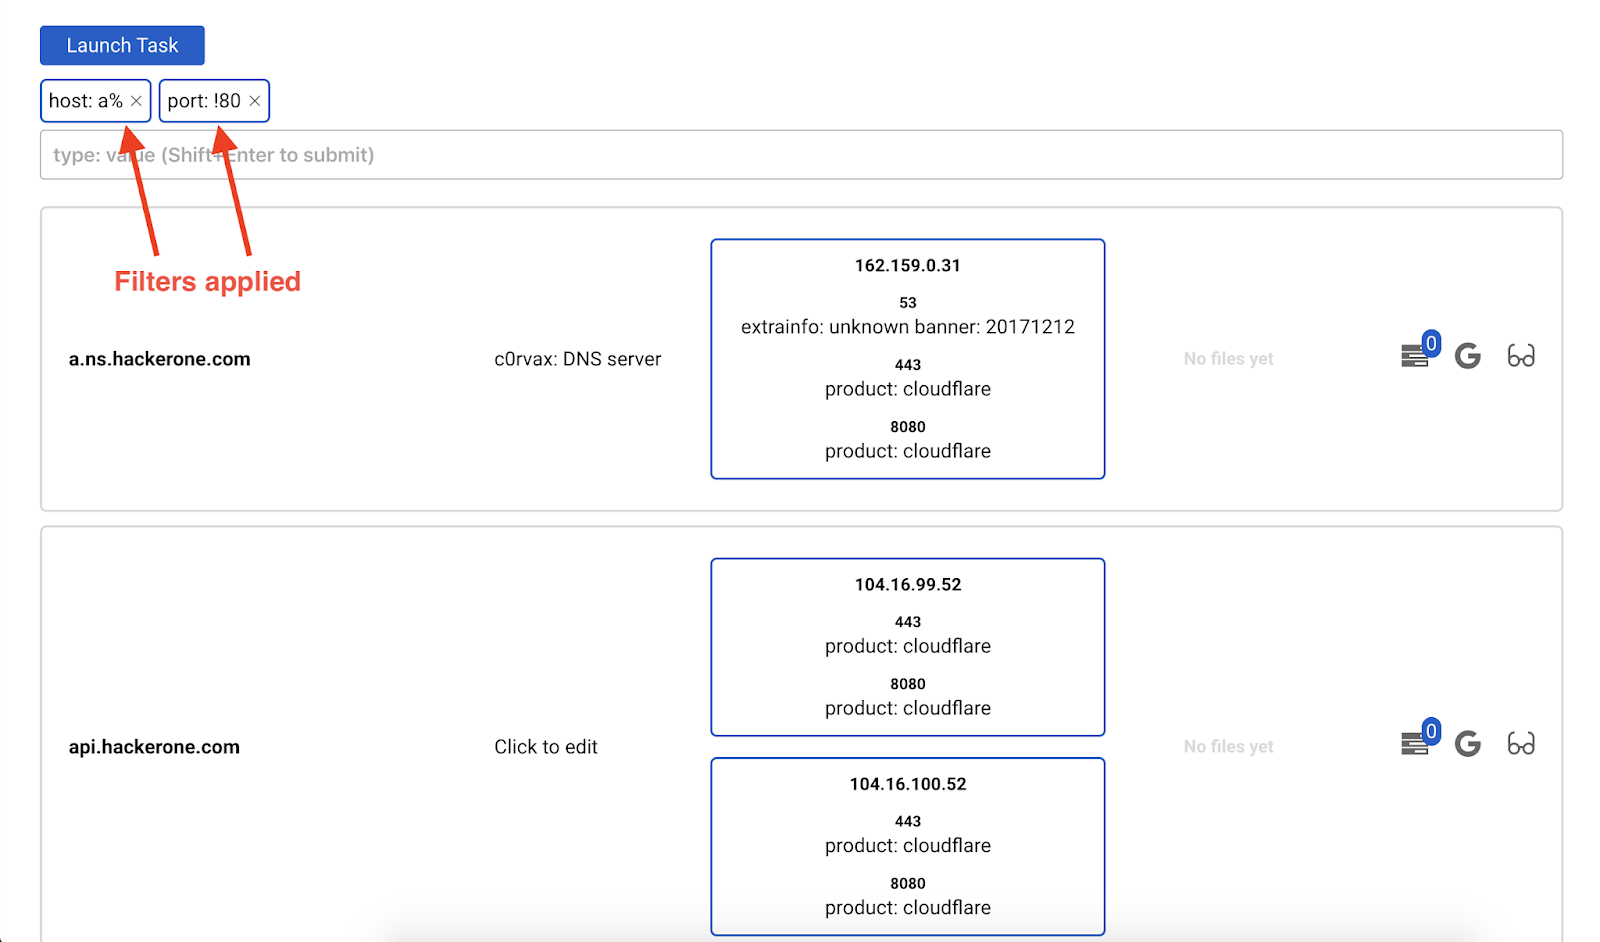Click port 8080 under 104.16.100.52
The height and width of the screenshot is (942, 1600).
(908, 883)
